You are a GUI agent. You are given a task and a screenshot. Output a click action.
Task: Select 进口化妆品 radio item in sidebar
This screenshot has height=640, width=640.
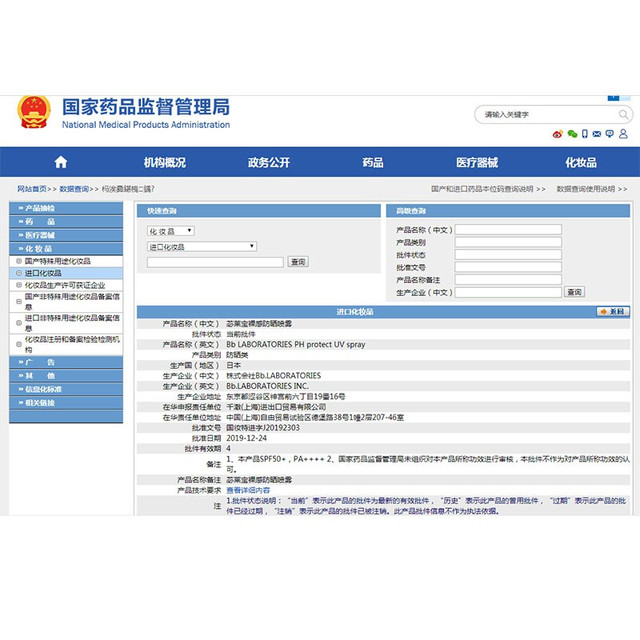(19, 273)
